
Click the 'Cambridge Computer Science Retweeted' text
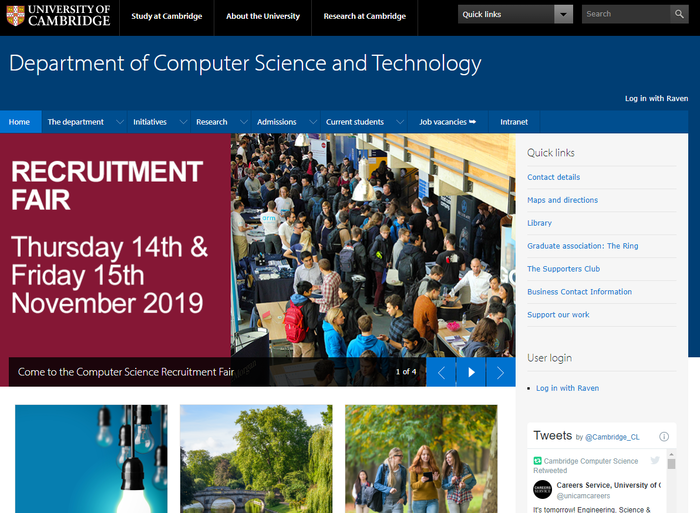tap(586, 466)
